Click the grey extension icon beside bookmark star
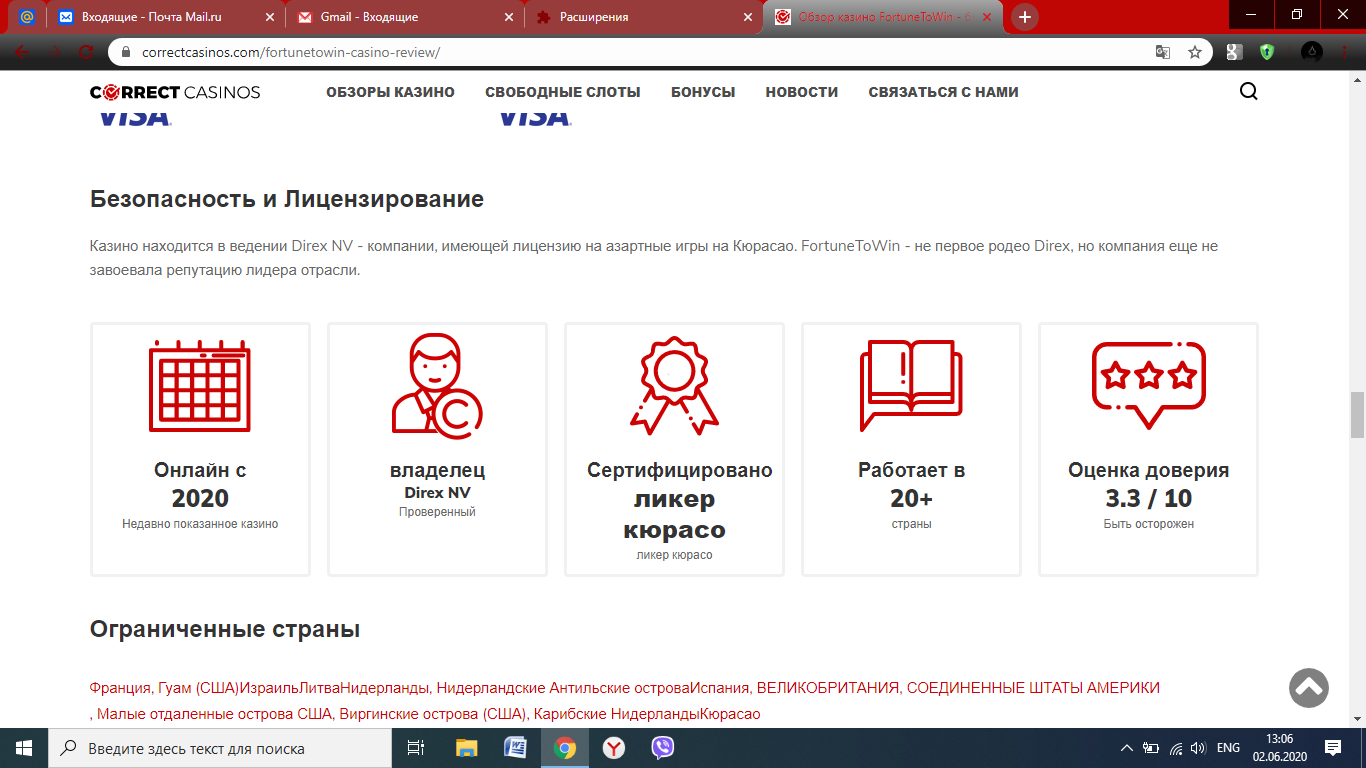1366x768 pixels. tap(1235, 52)
